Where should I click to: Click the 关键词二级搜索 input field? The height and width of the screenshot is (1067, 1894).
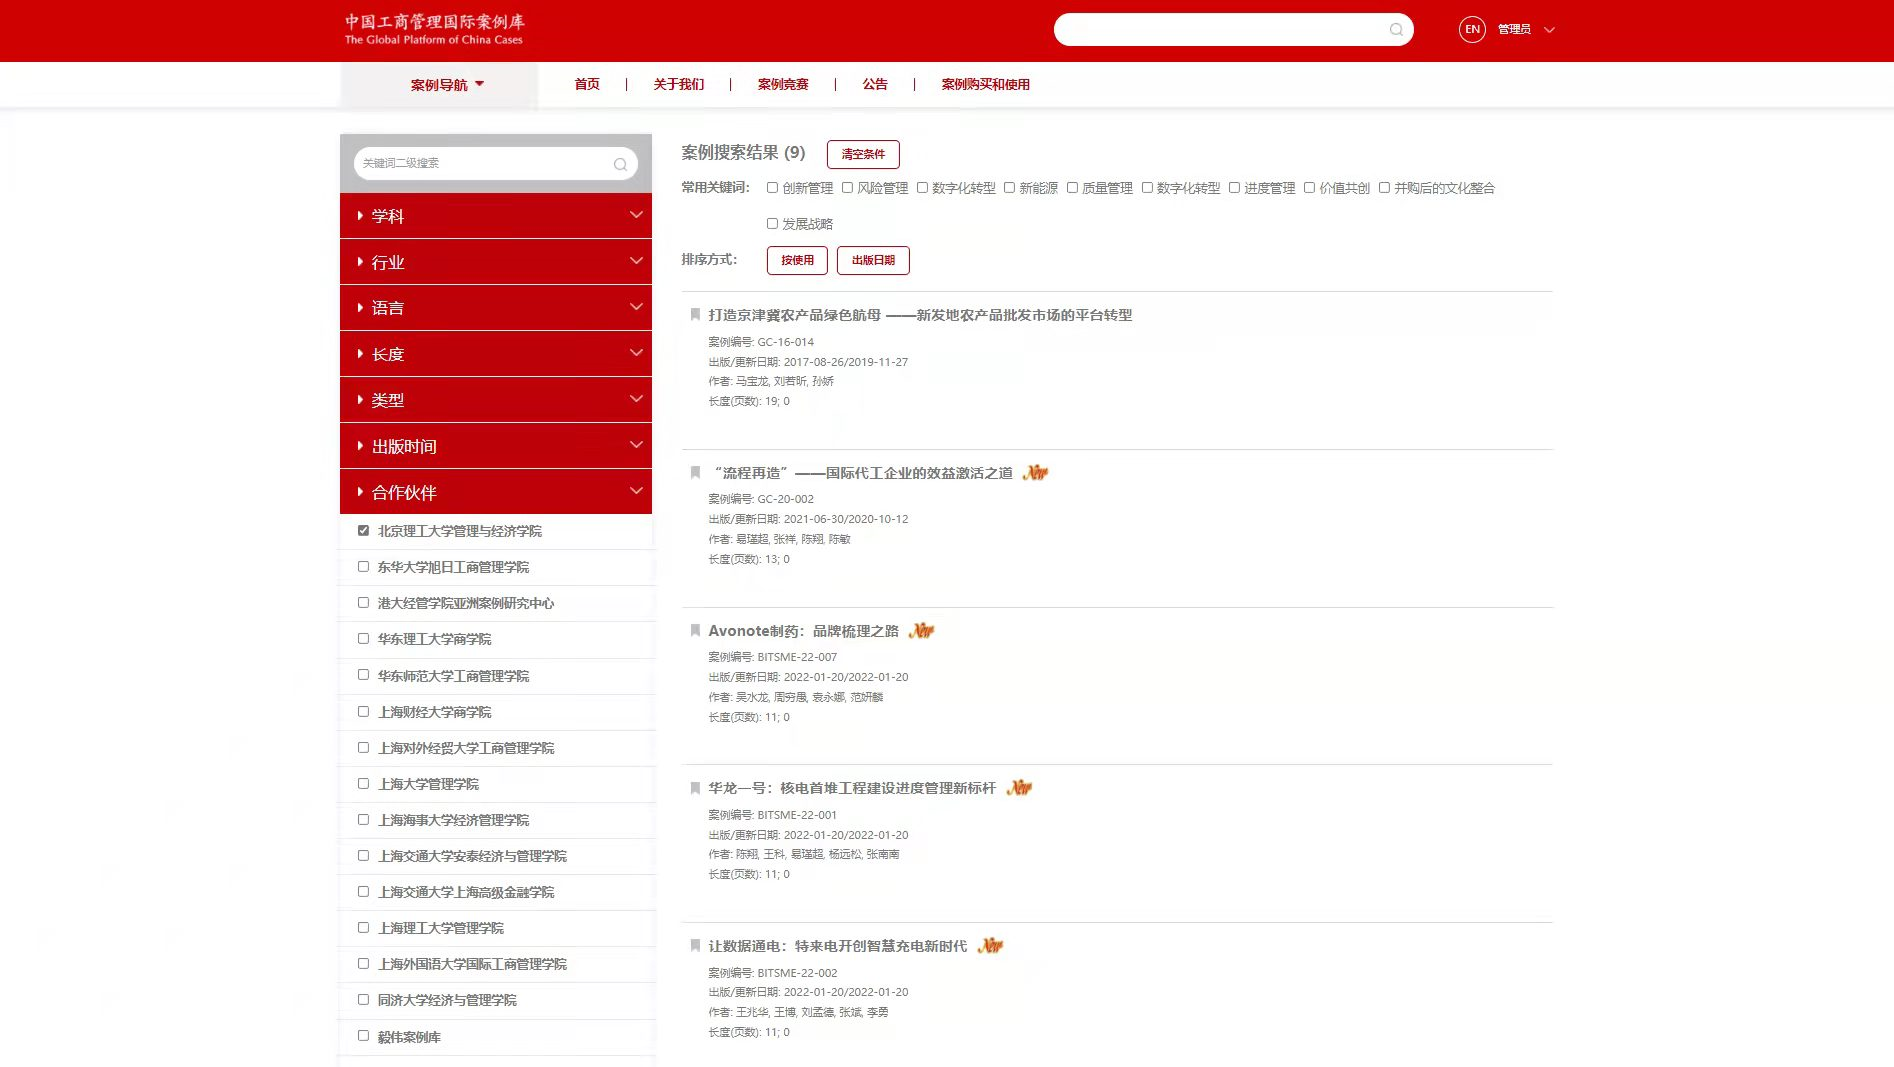coord(480,163)
